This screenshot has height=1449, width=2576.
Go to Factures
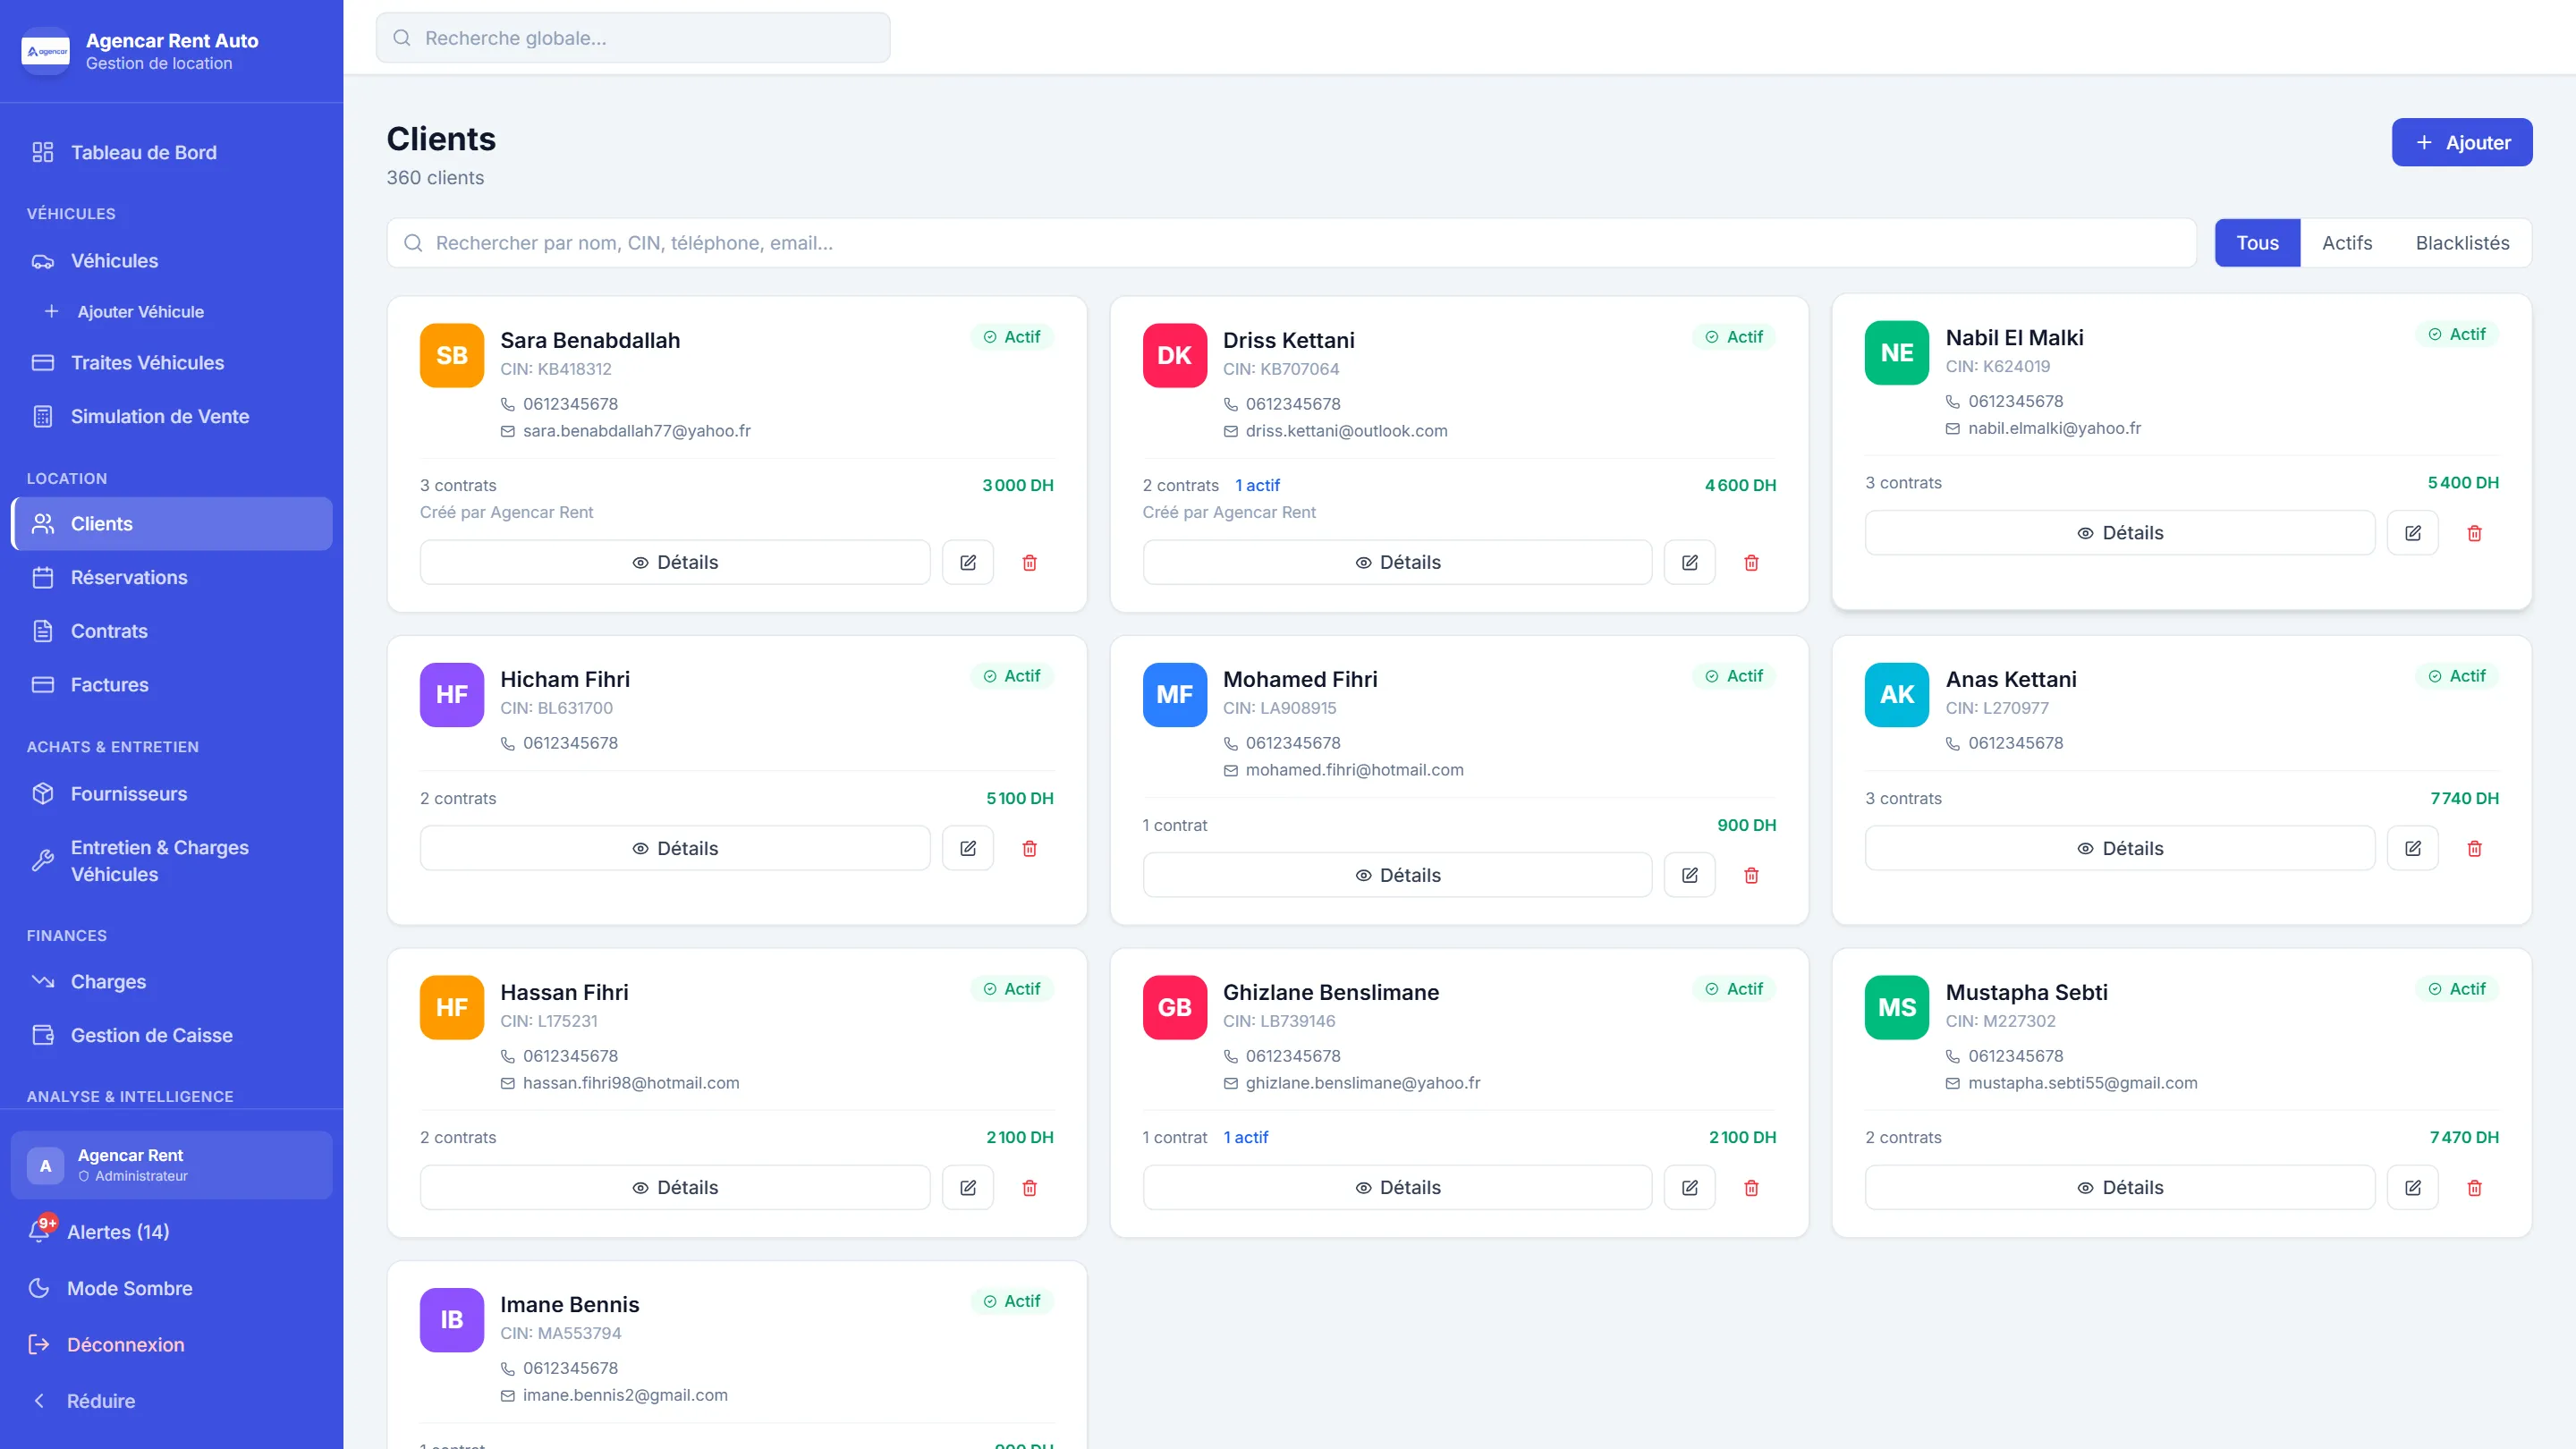[172, 685]
